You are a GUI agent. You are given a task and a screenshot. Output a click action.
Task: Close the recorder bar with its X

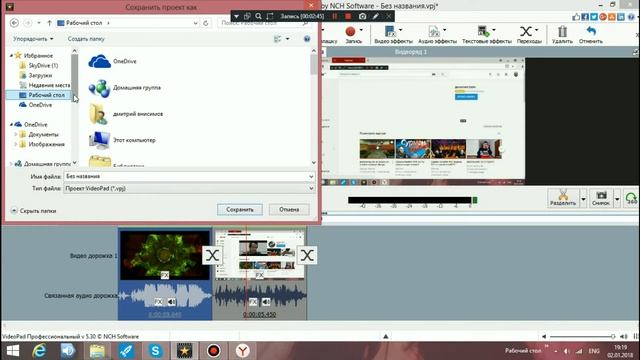point(389,16)
